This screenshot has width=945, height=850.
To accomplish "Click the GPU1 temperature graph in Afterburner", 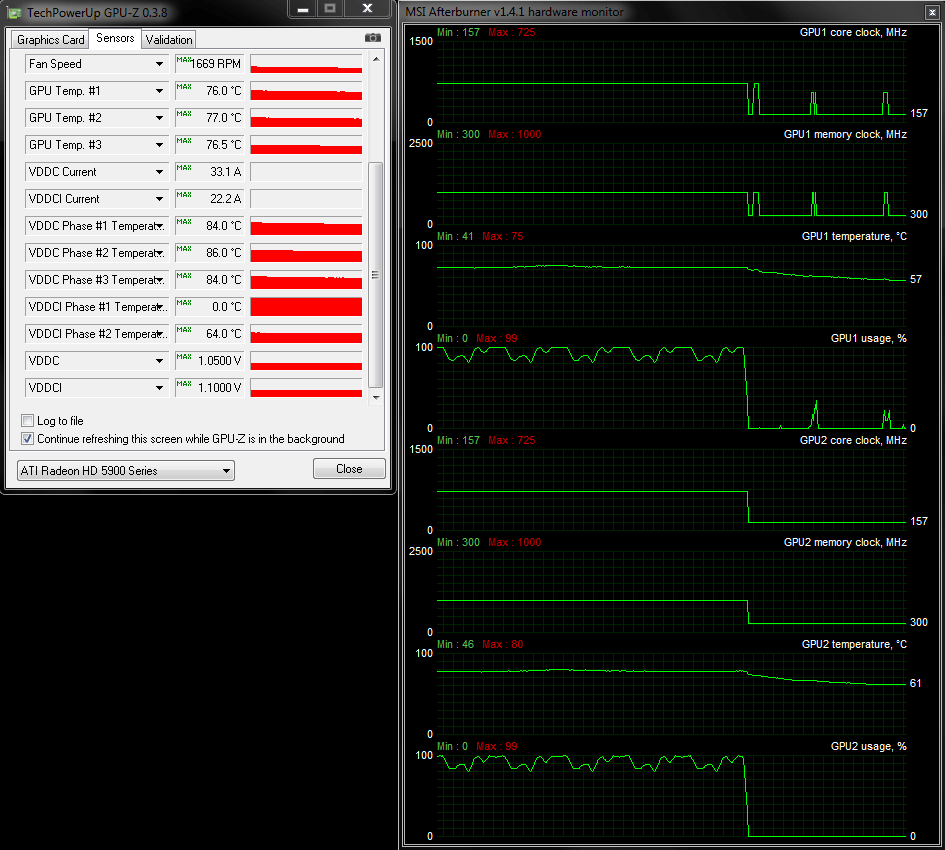I will click(671, 286).
